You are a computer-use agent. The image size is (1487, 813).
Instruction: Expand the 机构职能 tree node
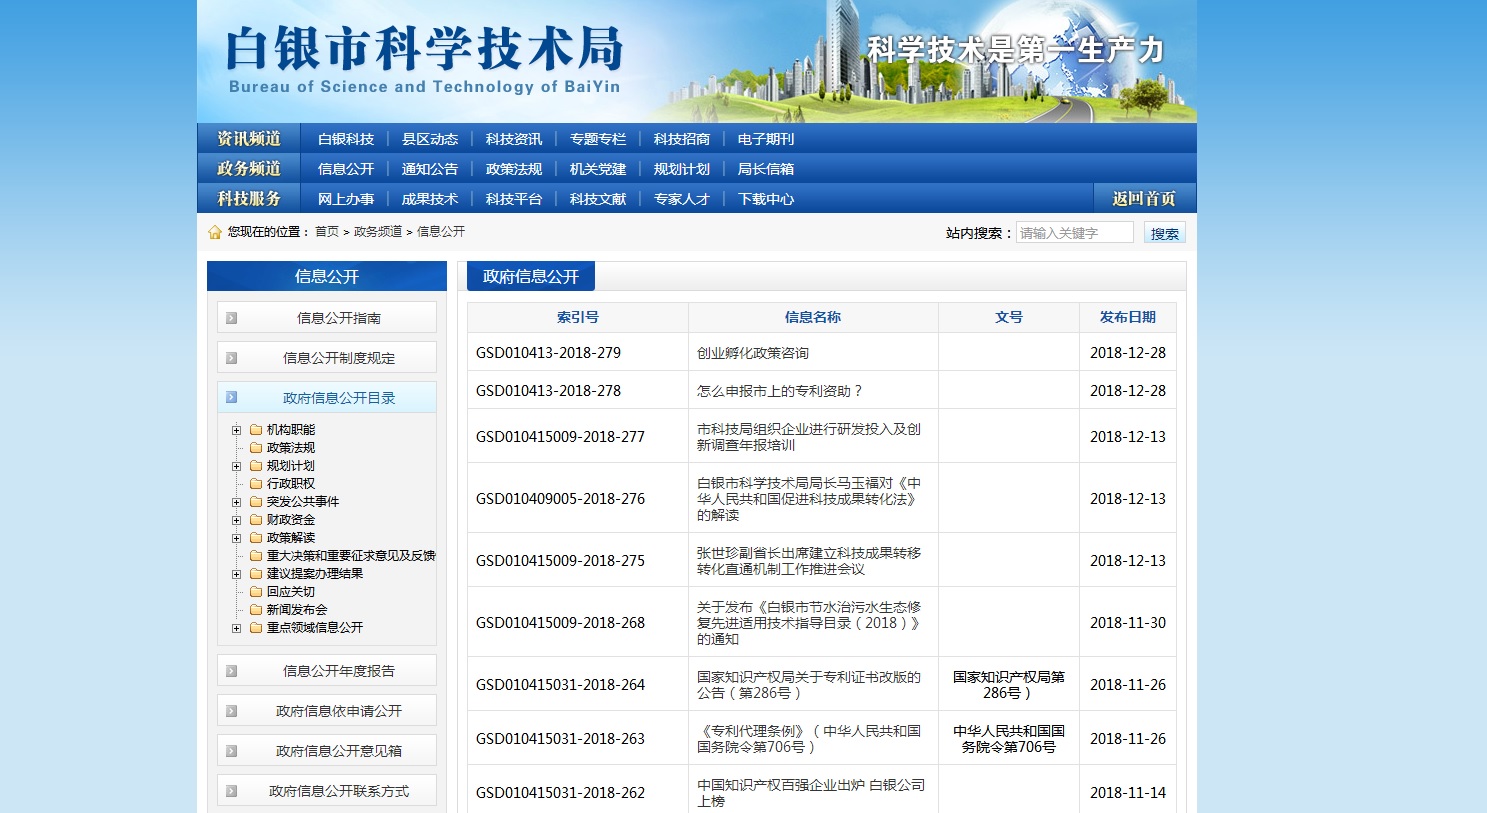237,430
